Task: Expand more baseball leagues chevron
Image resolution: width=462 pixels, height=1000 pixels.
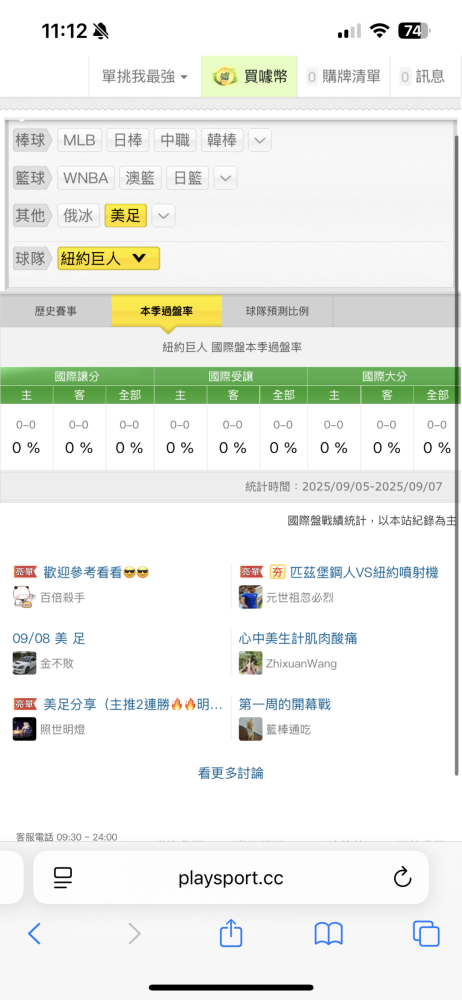Action: tap(260, 140)
